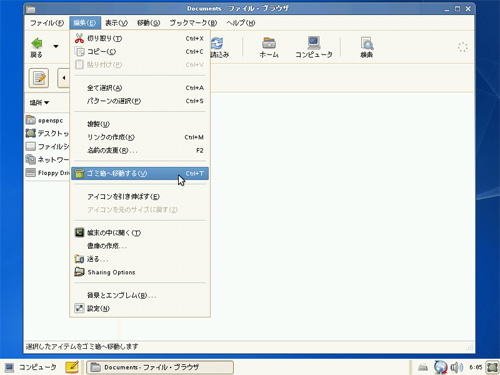Select 書庫の作成... entry
The image size is (500, 375).
[x=140, y=246]
